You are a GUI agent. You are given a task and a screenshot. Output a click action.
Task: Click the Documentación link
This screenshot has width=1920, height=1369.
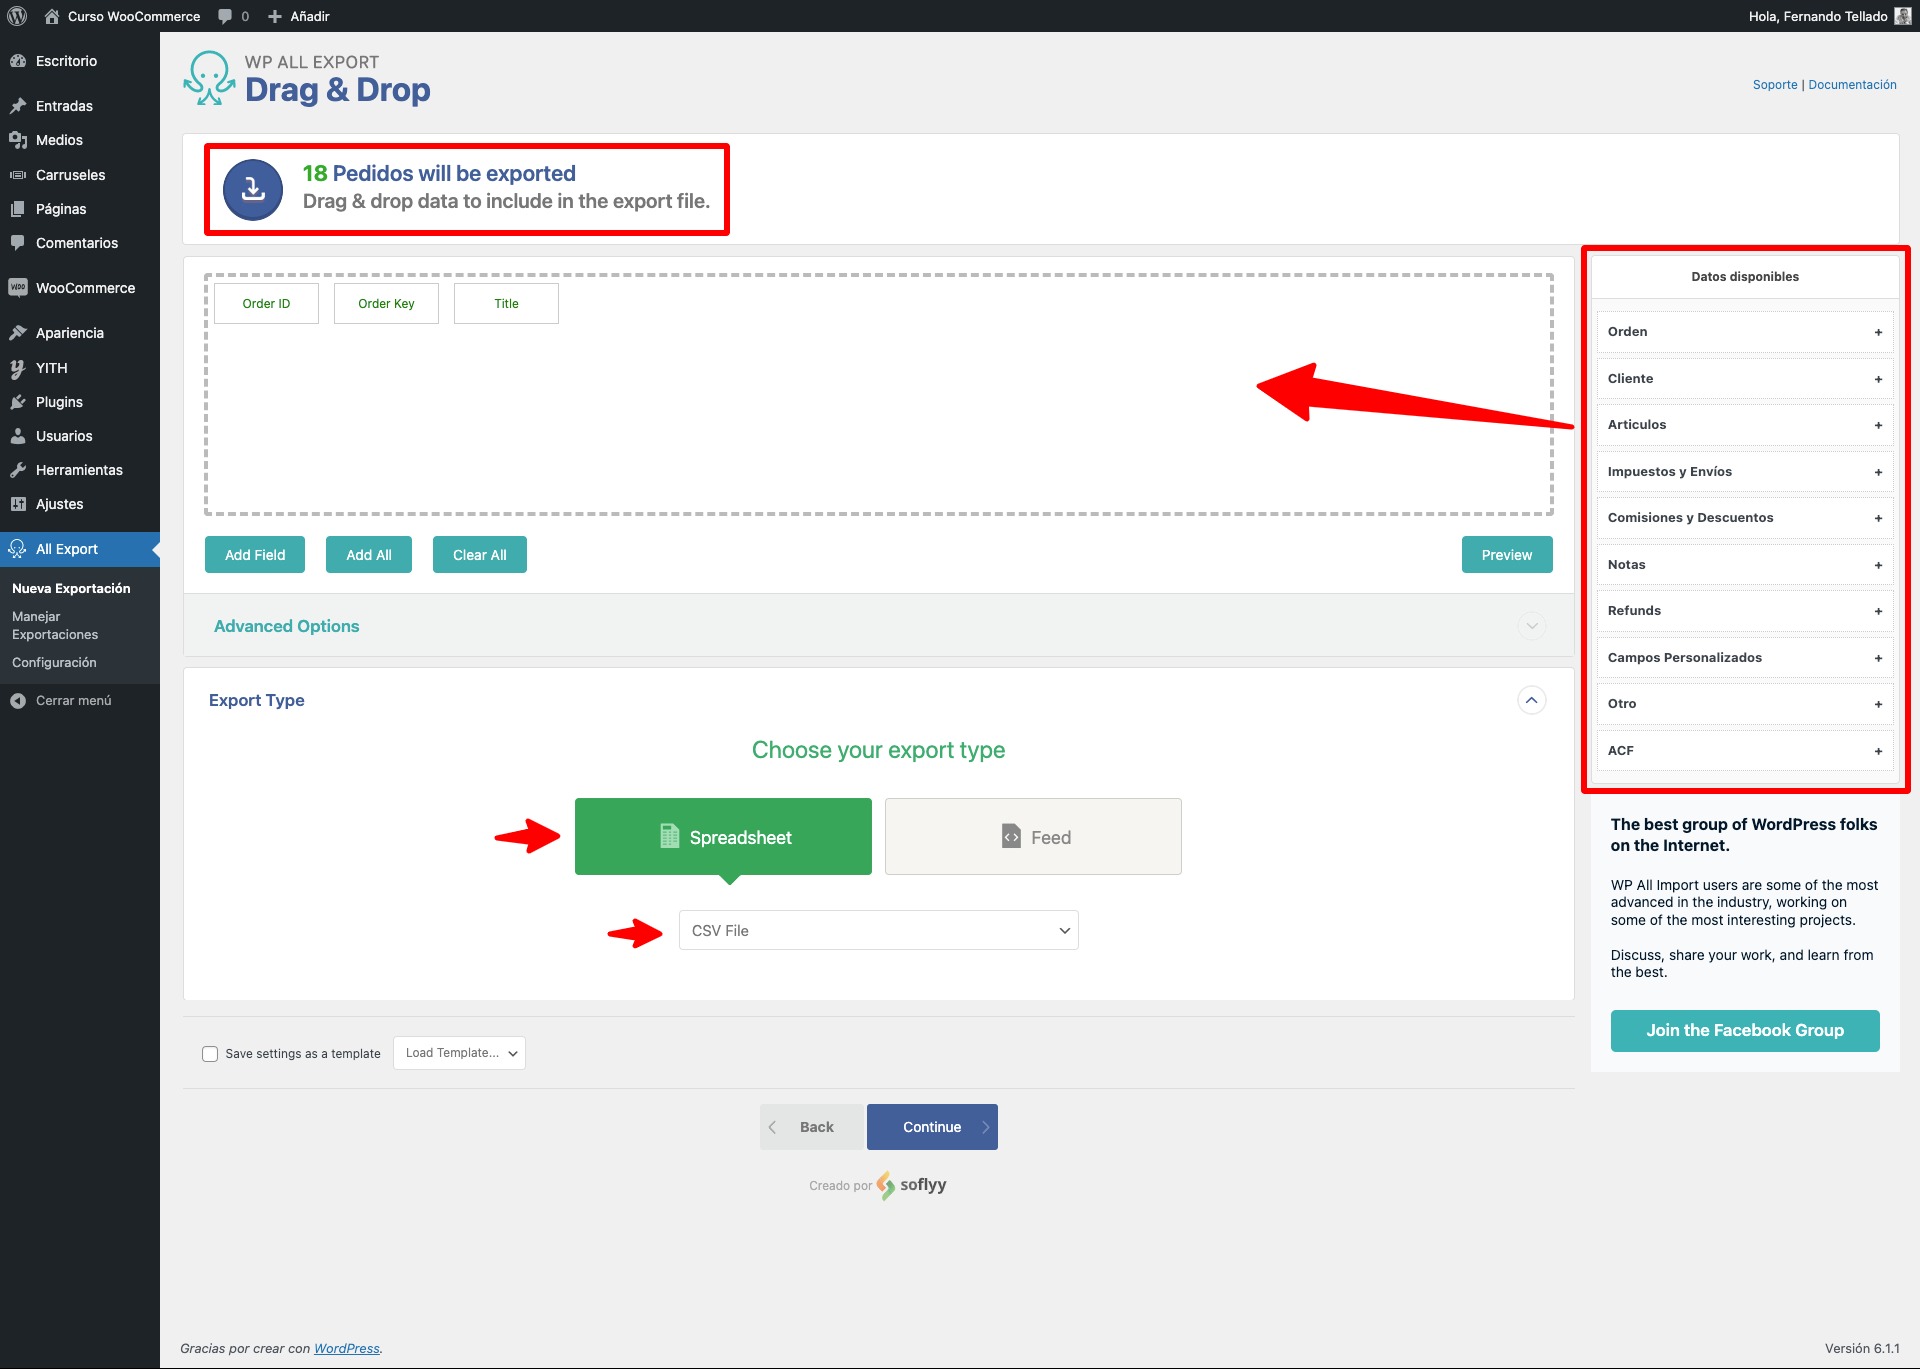[x=1852, y=85]
